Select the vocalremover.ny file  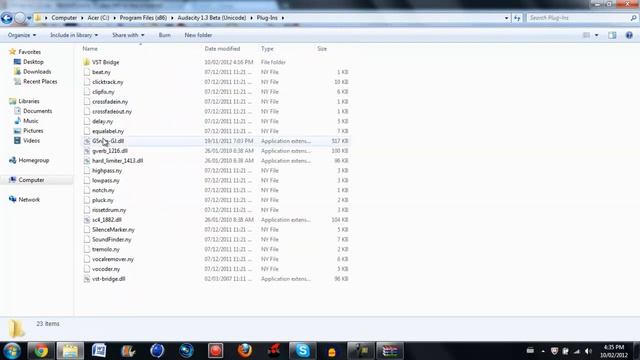(113, 259)
